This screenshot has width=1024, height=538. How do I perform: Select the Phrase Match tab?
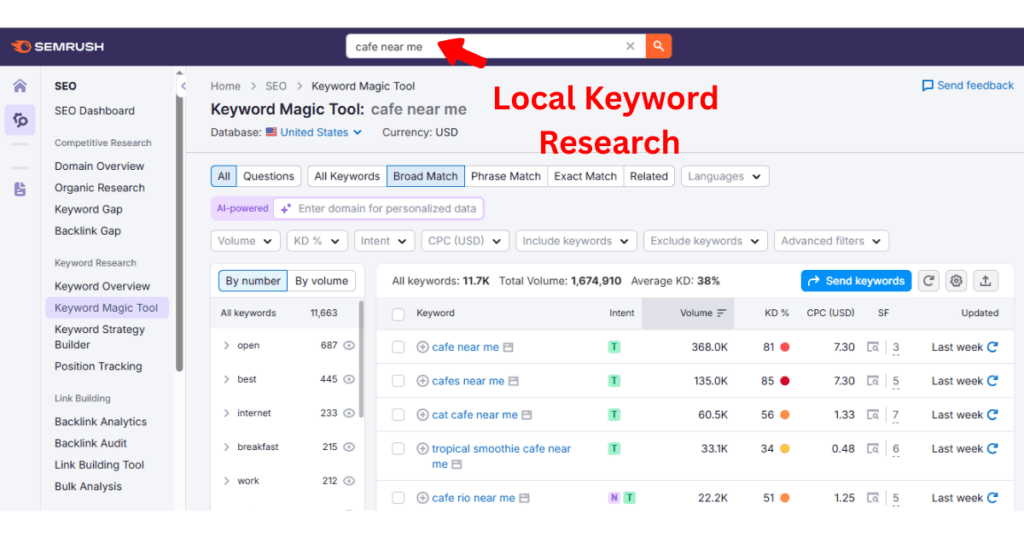click(505, 176)
